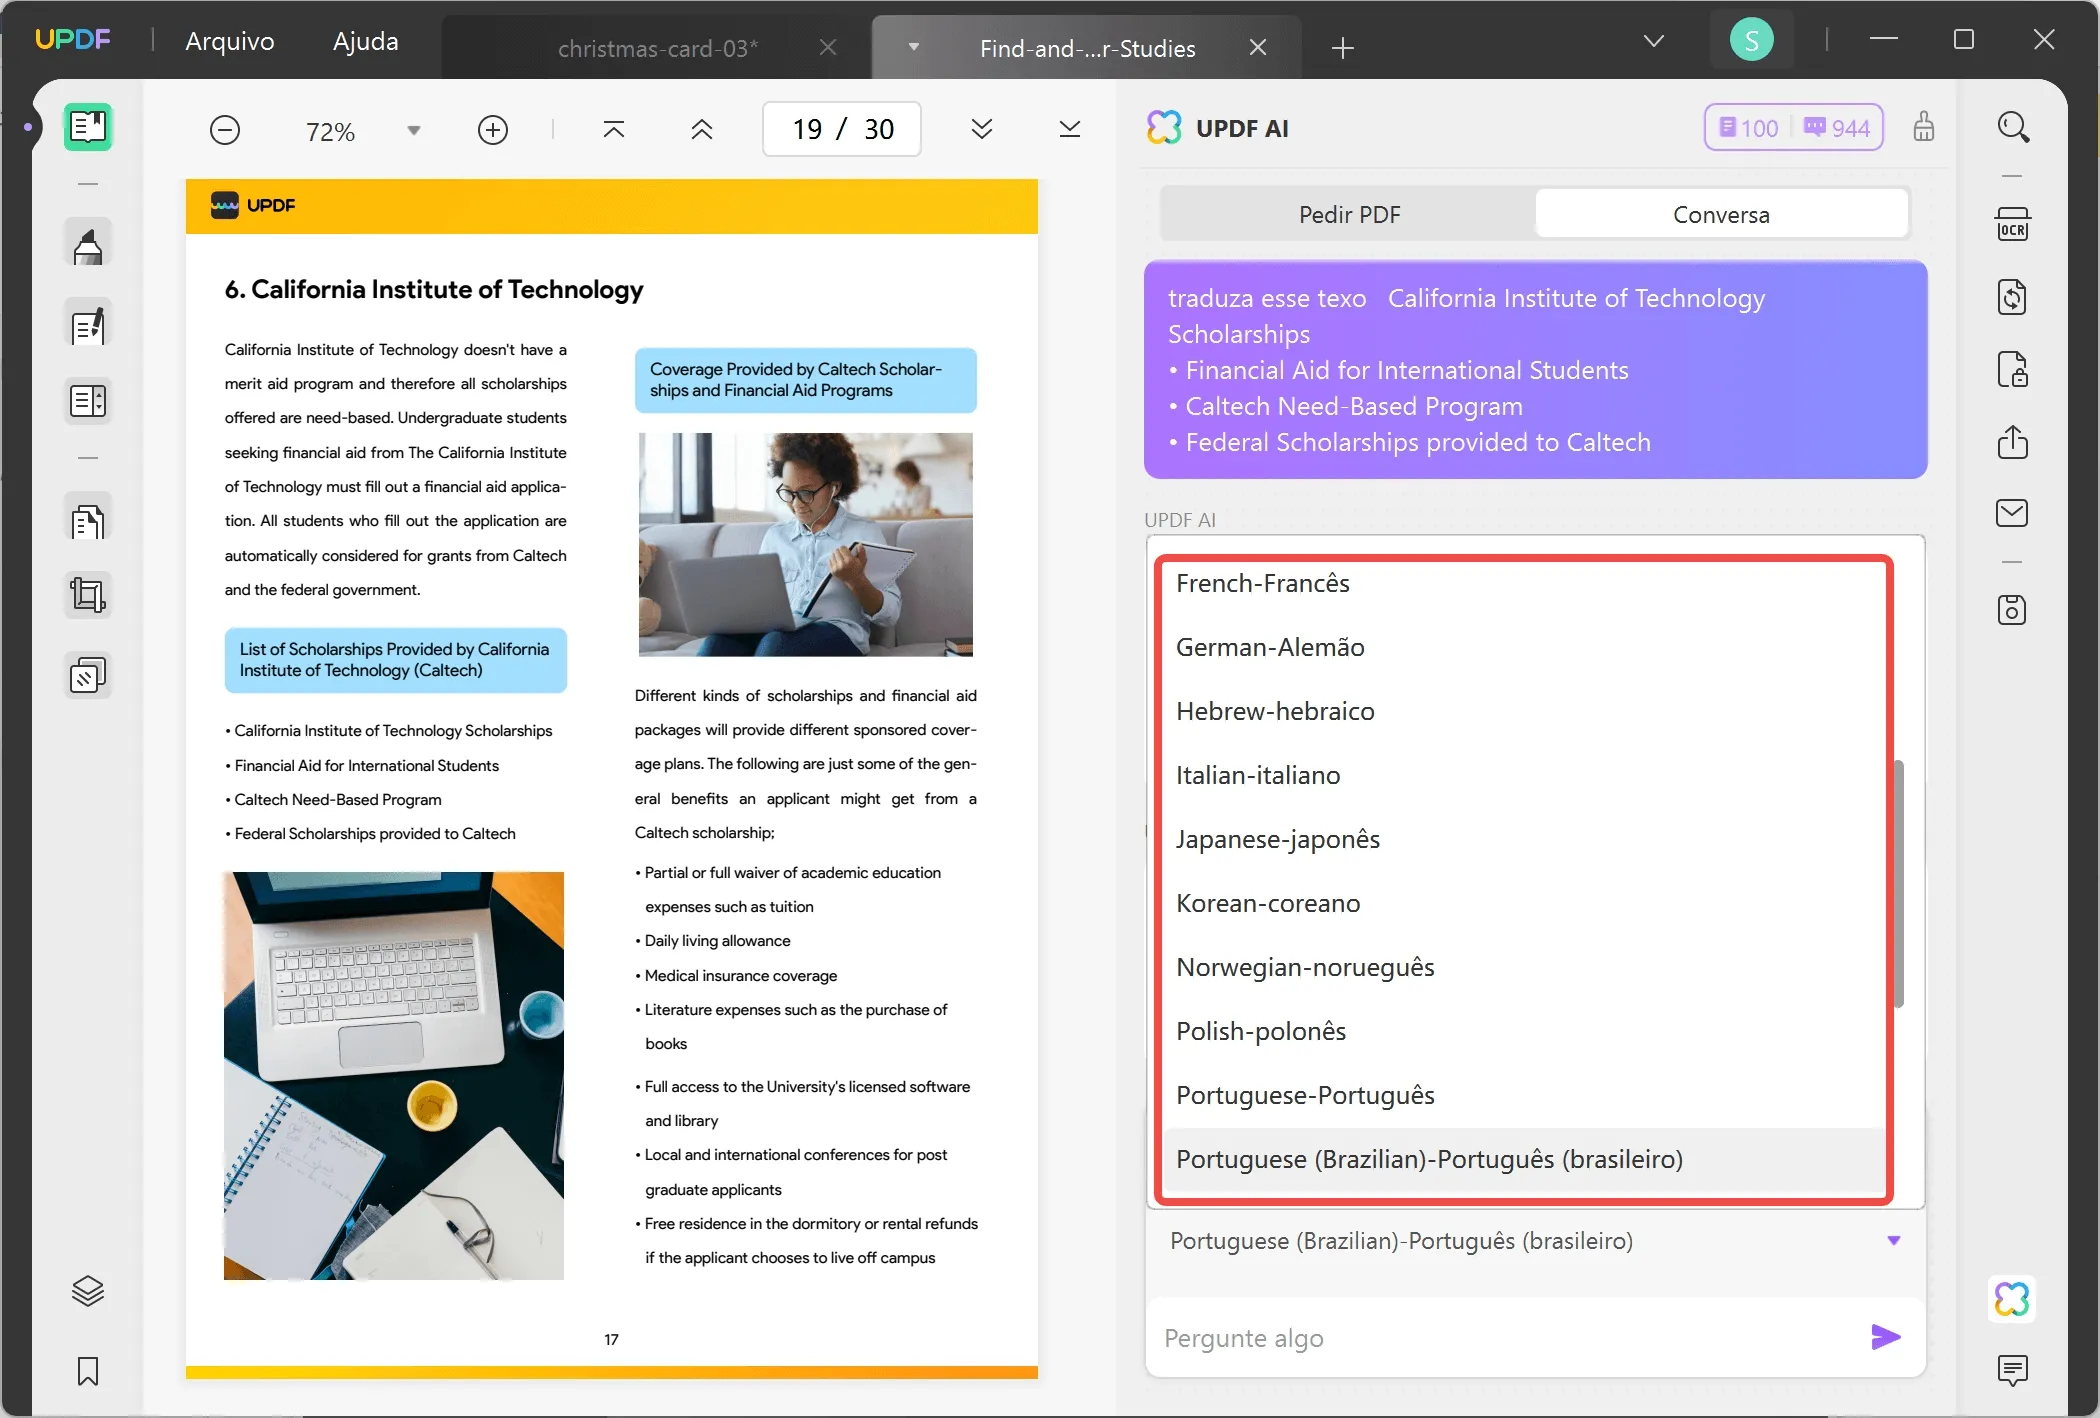
Task: Add a new tab with the plus button
Action: coord(1343,47)
